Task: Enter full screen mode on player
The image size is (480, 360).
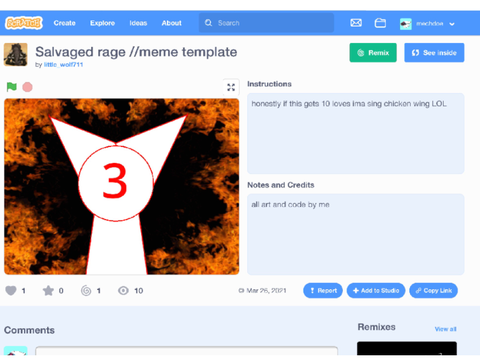Action: [231, 87]
